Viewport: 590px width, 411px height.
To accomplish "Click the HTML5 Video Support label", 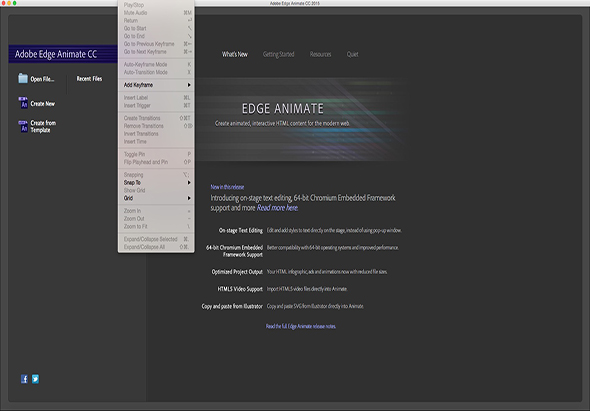I will pos(240,289).
